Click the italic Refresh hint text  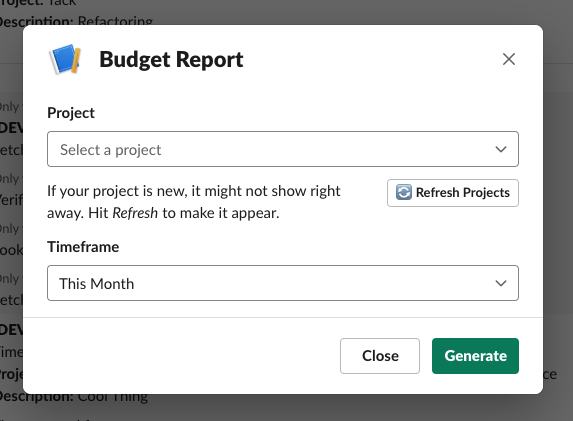pyautogui.click(x=135, y=213)
